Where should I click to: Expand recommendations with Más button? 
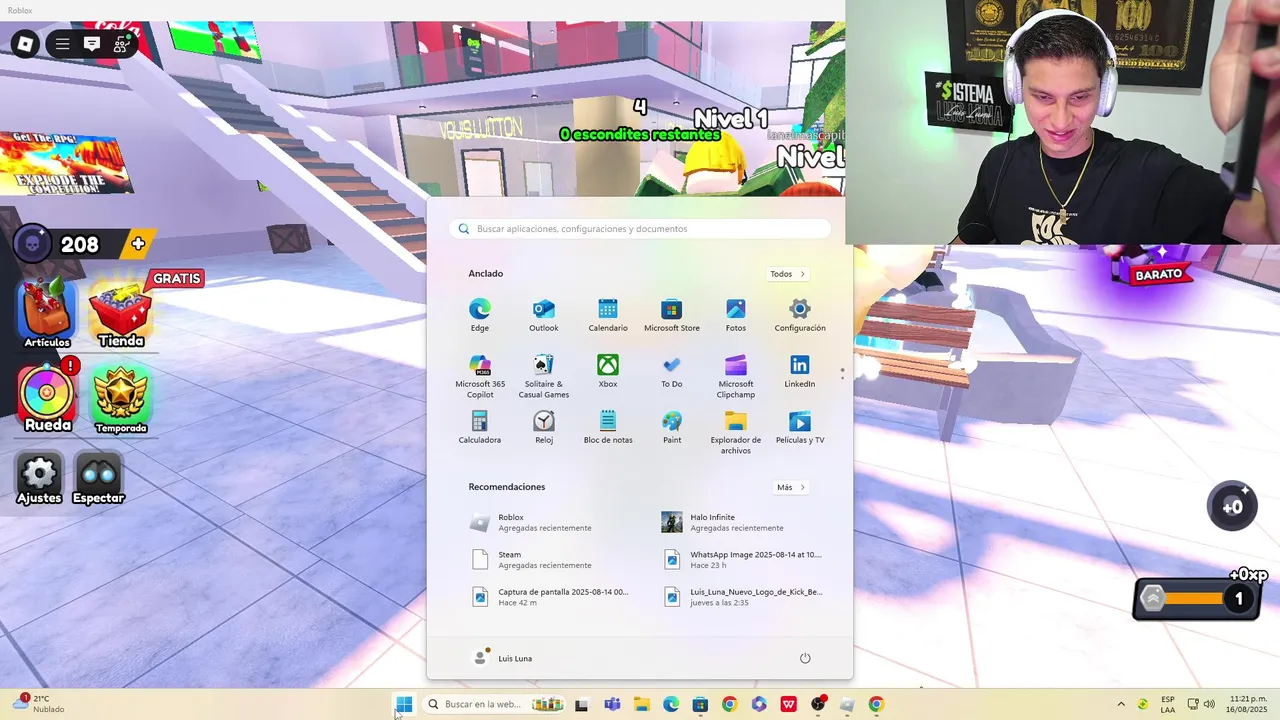click(791, 487)
